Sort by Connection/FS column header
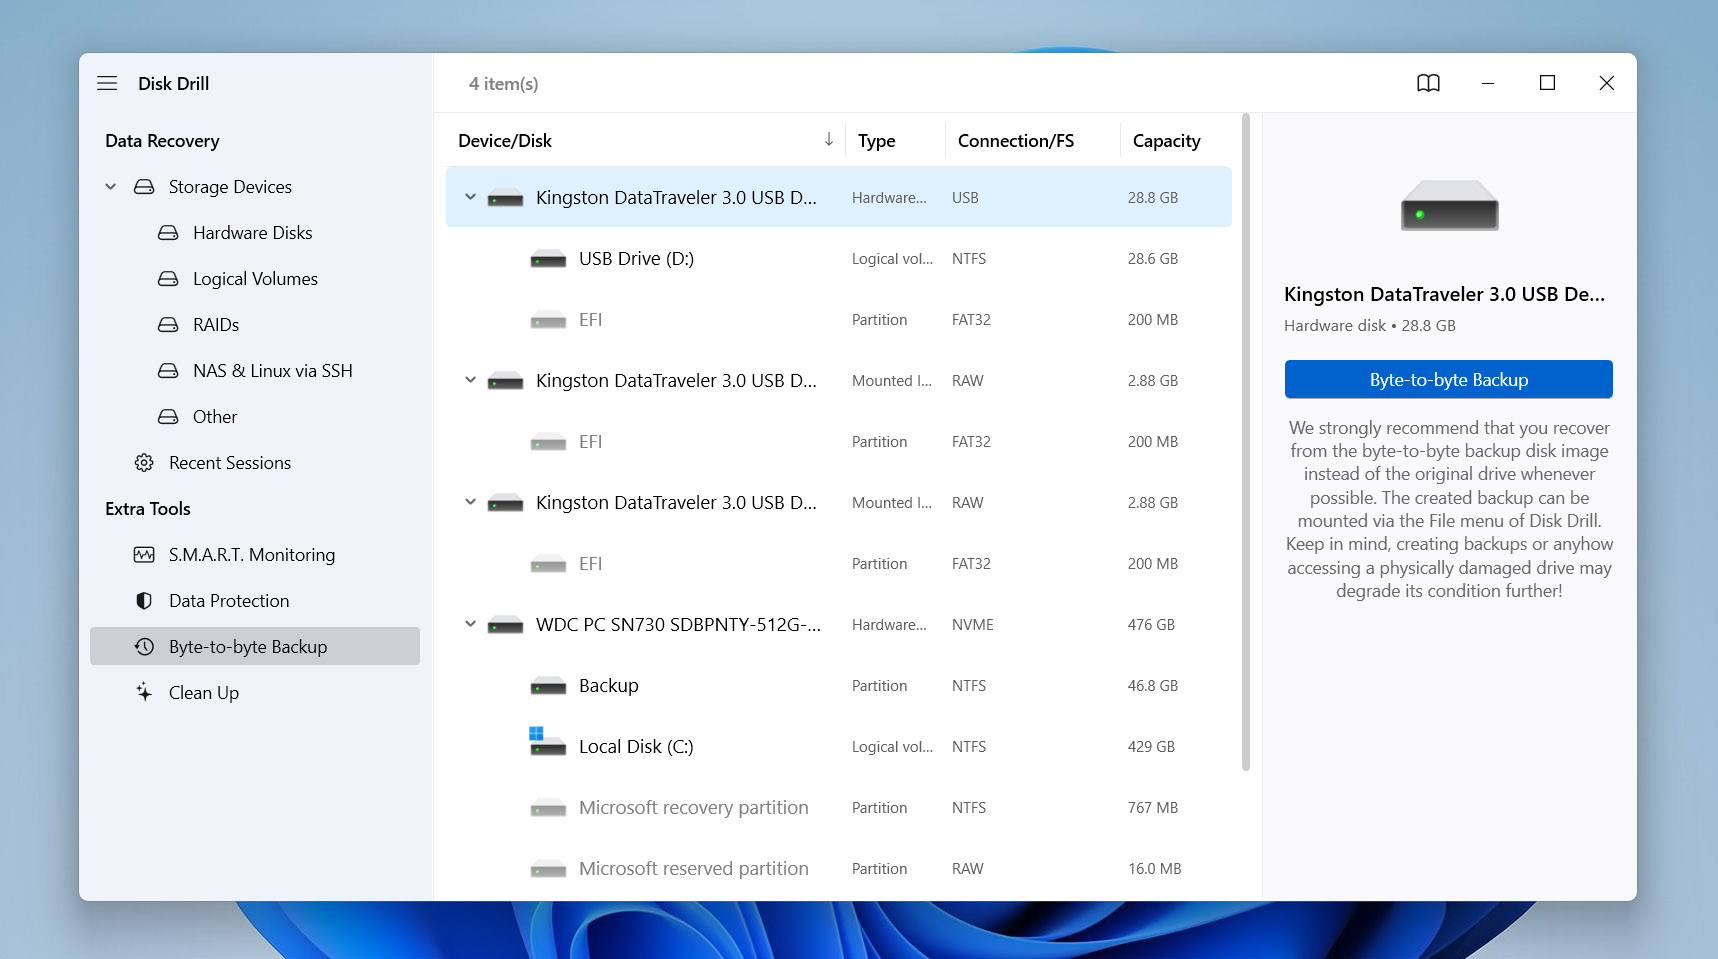 pyautogui.click(x=1016, y=141)
